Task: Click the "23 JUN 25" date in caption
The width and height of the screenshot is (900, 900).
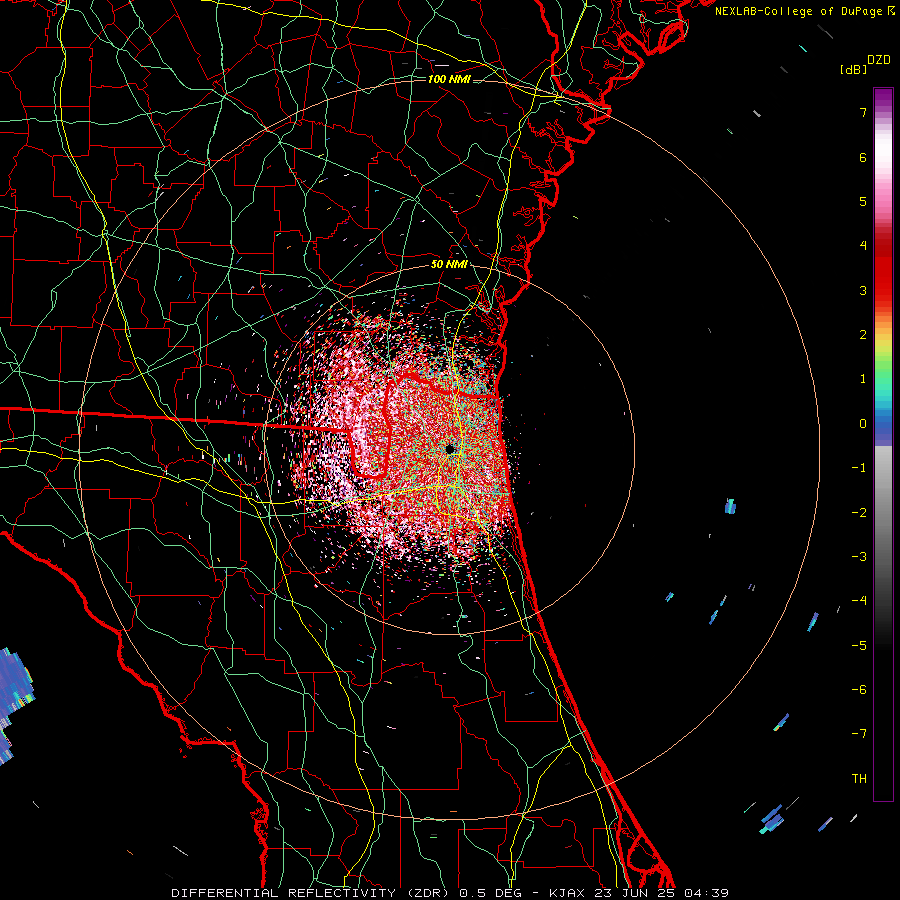Action: (x=635, y=893)
